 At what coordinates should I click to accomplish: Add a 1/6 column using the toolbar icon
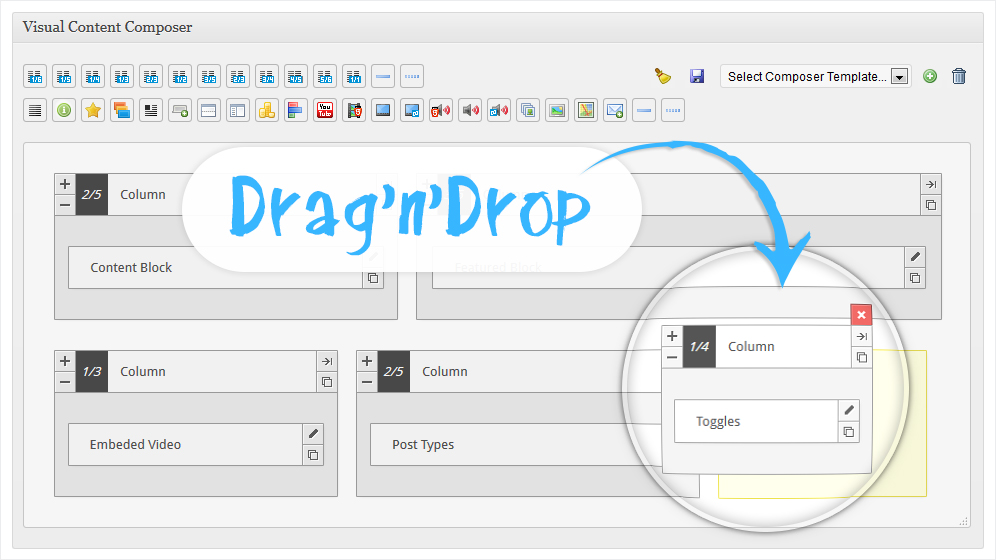tap(35, 76)
